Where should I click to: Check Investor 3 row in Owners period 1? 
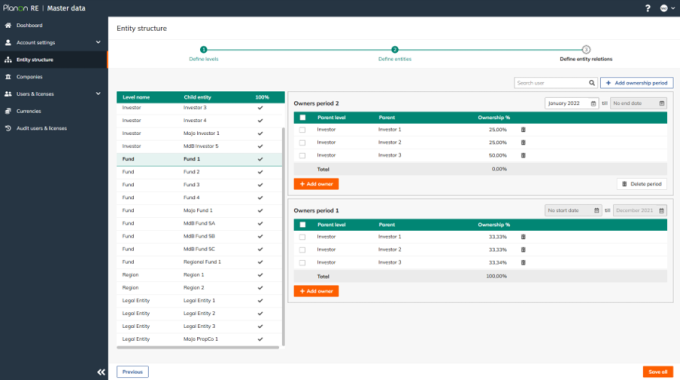[x=302, y=262]
